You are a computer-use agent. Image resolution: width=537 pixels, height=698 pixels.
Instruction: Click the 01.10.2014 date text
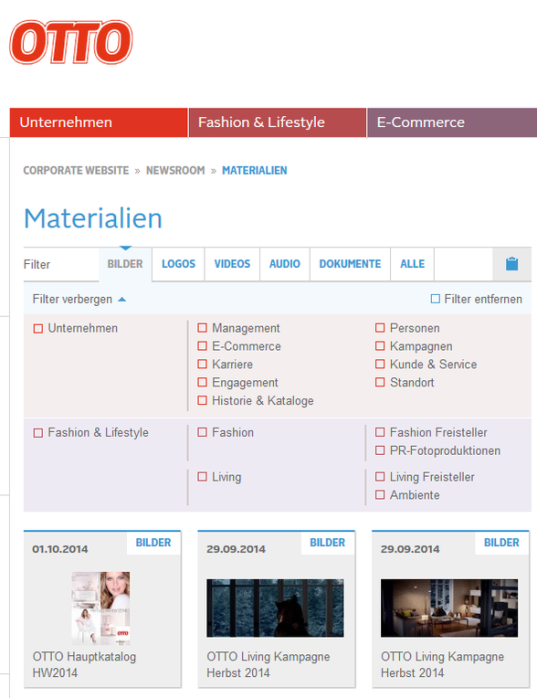[60, 549]
